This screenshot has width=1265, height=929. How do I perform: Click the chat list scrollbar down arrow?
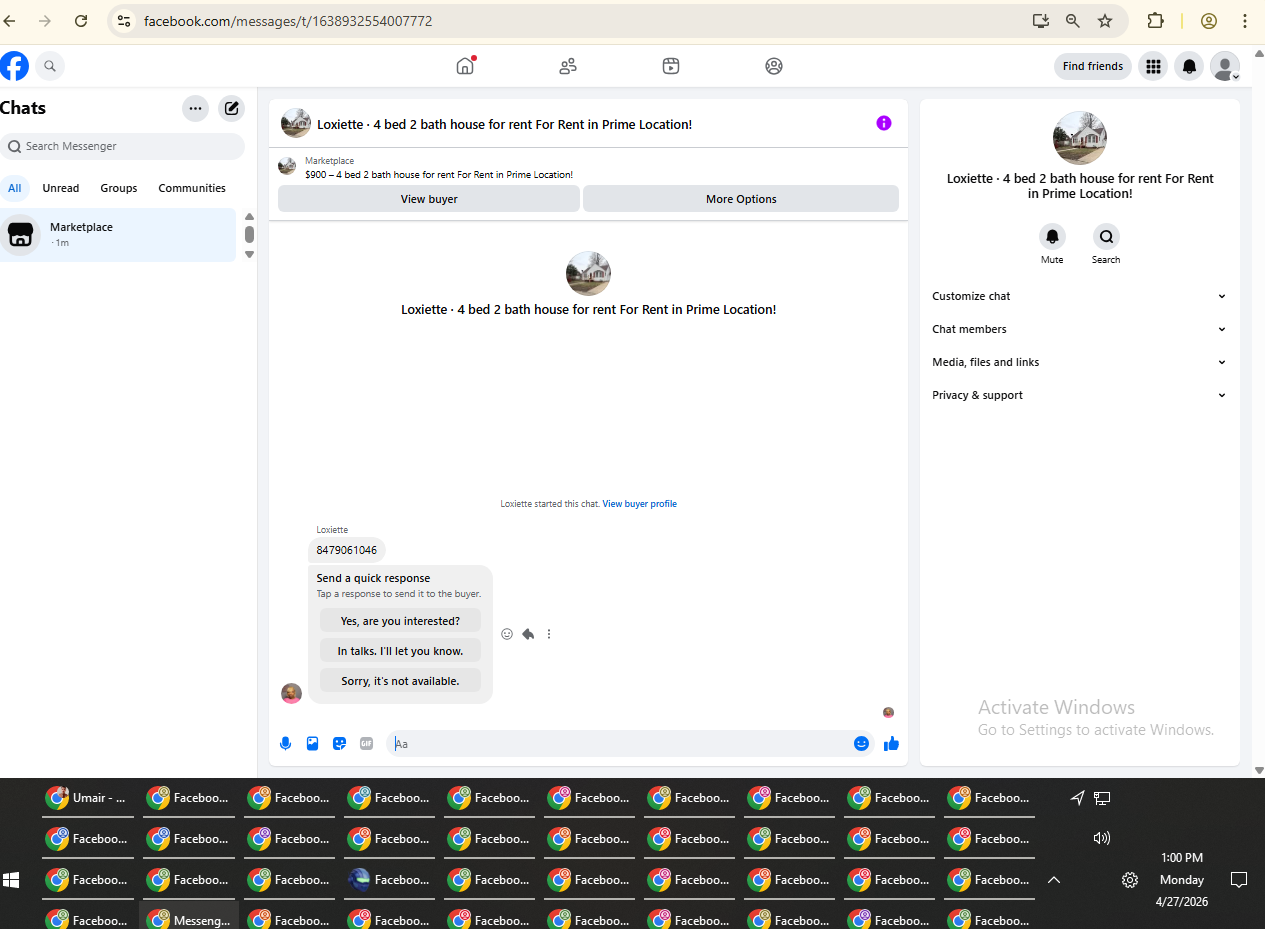(x=249, y=254)
